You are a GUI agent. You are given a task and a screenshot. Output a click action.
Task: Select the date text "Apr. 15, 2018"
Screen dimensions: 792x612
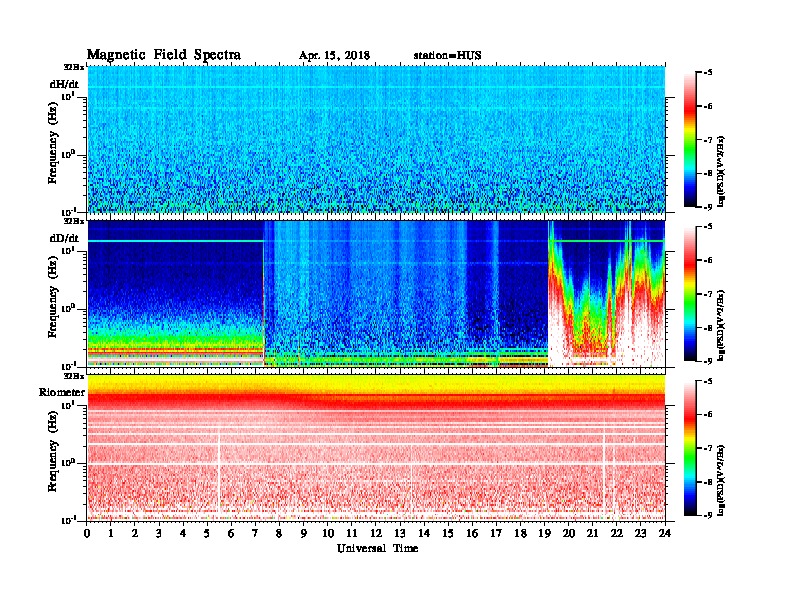pos(334,56)
